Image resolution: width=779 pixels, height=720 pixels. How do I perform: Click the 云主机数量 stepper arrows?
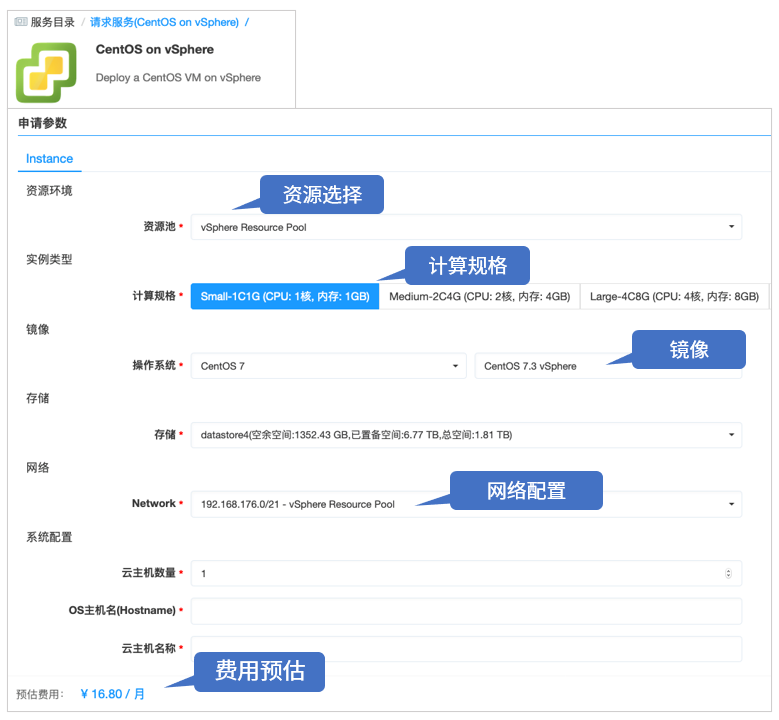coord(728,574)
